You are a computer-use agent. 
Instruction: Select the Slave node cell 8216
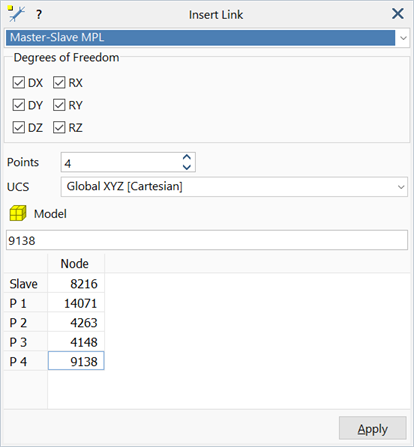pyautogui.click(x=76, y=284)
